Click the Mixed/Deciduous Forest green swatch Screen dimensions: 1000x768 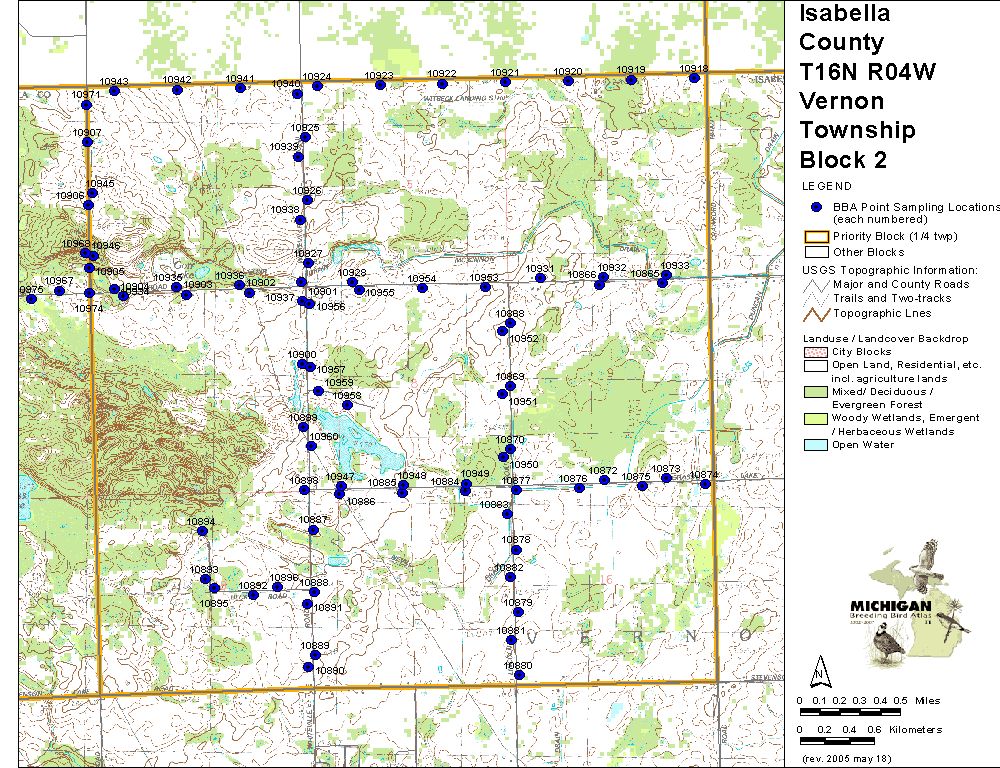coord(816,392)
